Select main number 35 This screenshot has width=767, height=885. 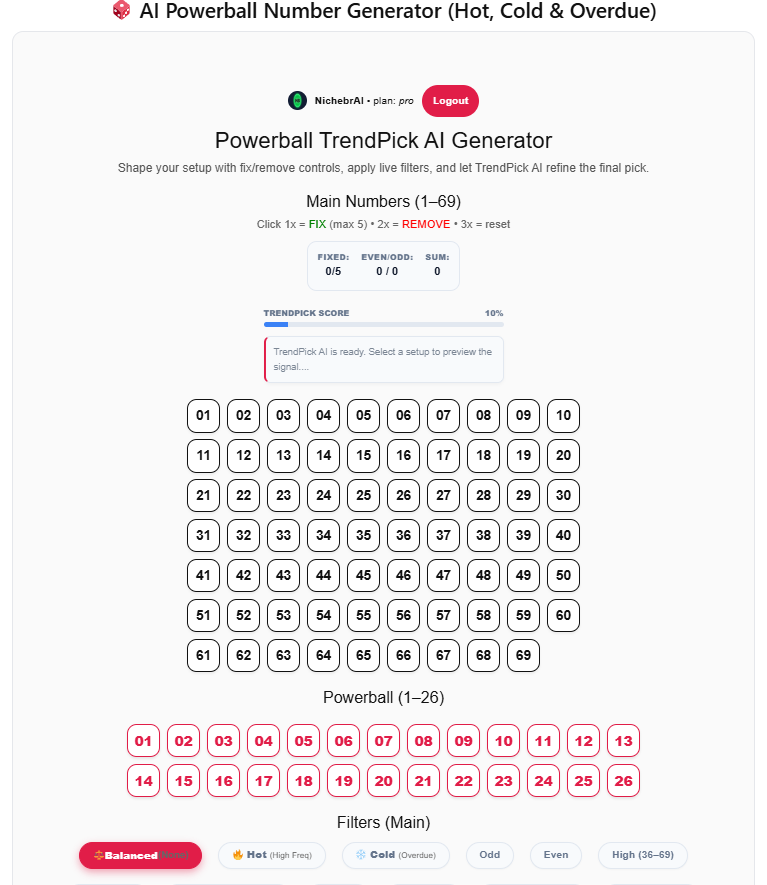(x=363, y=535)
